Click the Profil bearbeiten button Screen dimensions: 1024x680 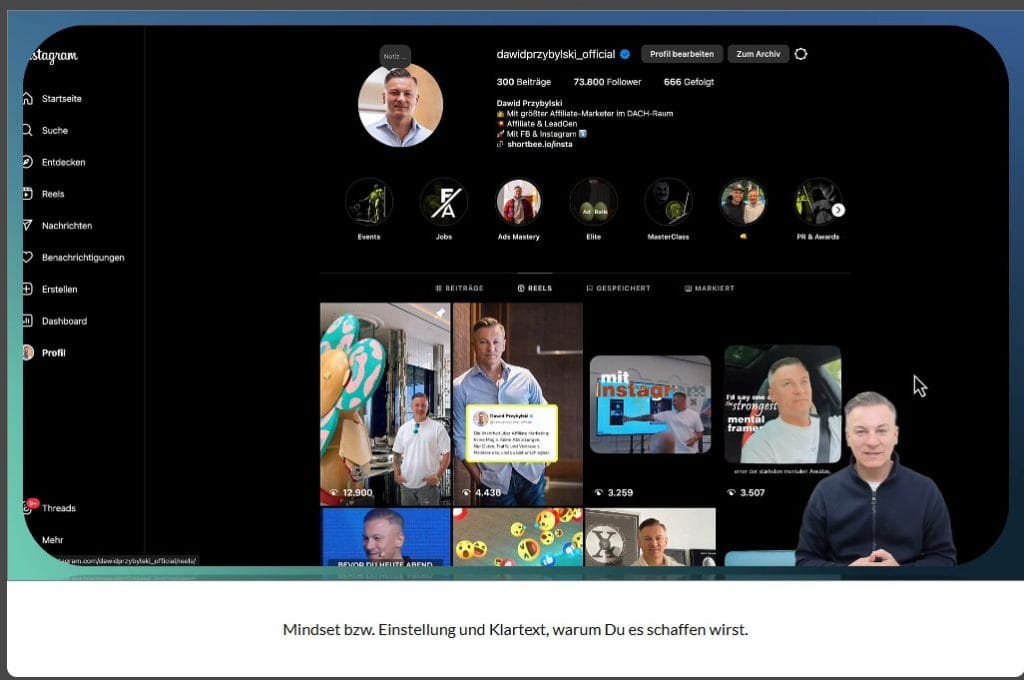(681, 54)
